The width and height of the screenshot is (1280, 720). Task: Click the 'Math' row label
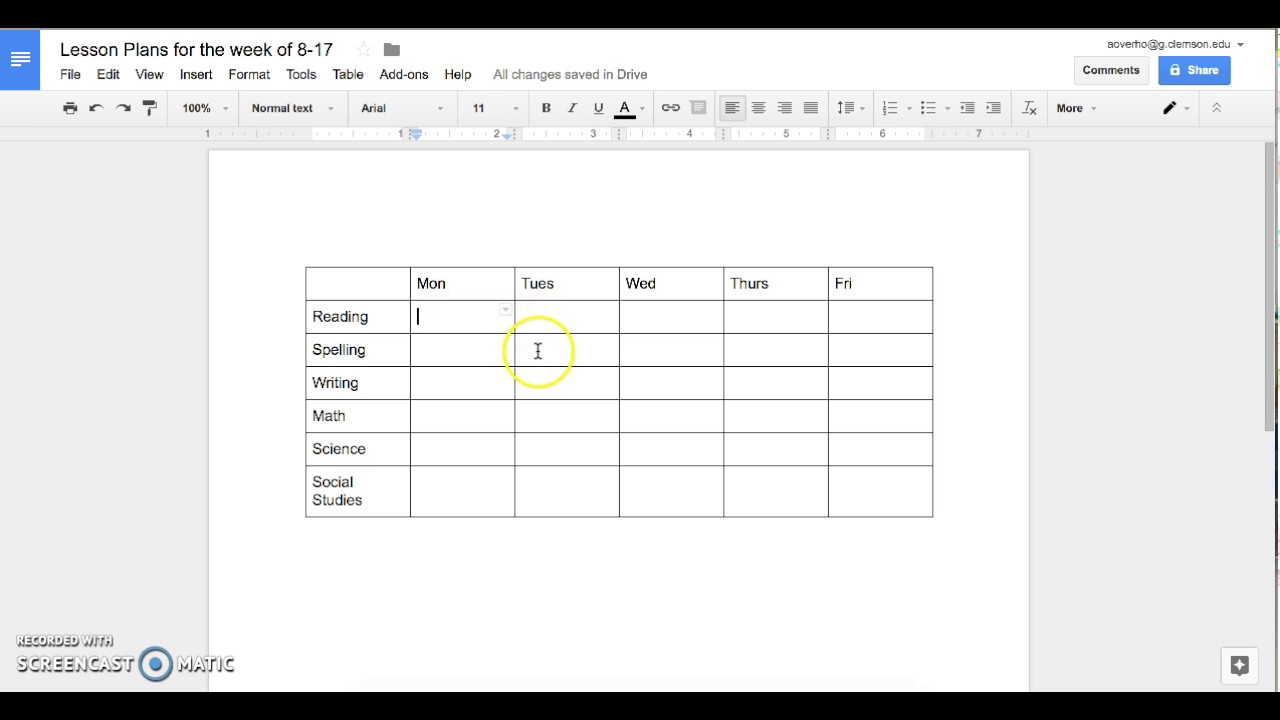[329, 416]
